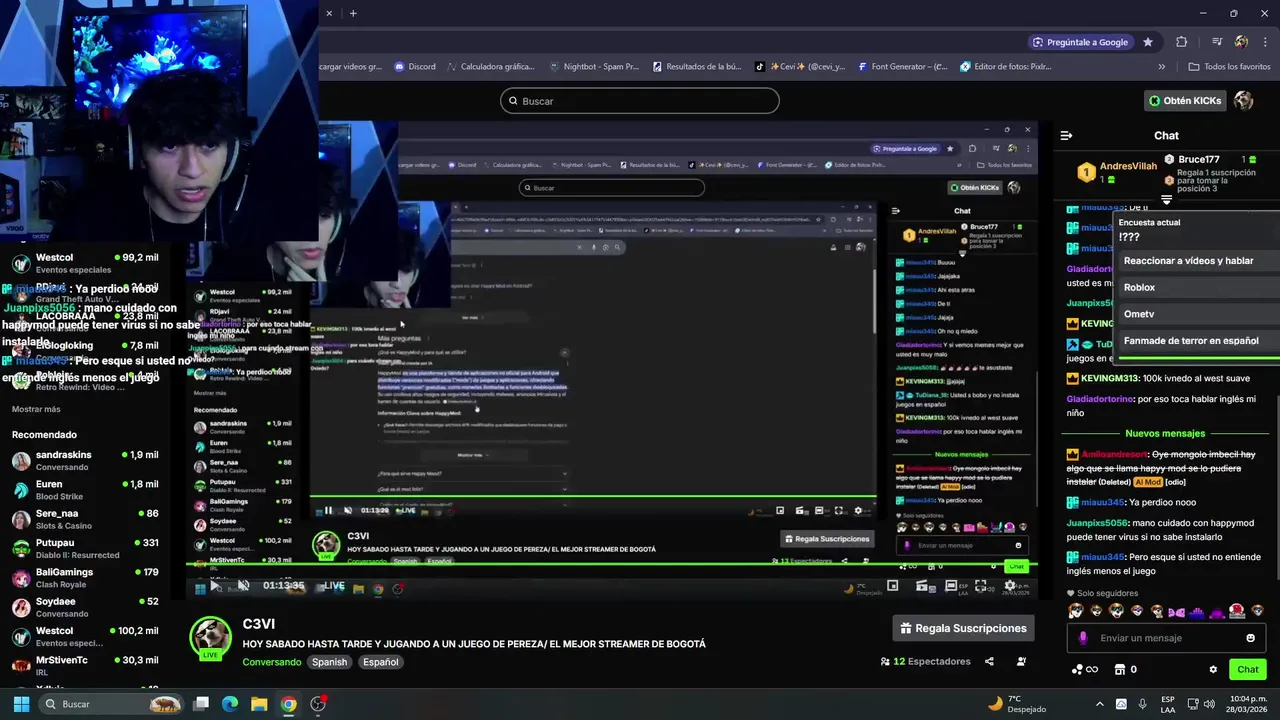Open a new browser tab
Screen dimensions: 1280x720
click(x=353, y=13)
